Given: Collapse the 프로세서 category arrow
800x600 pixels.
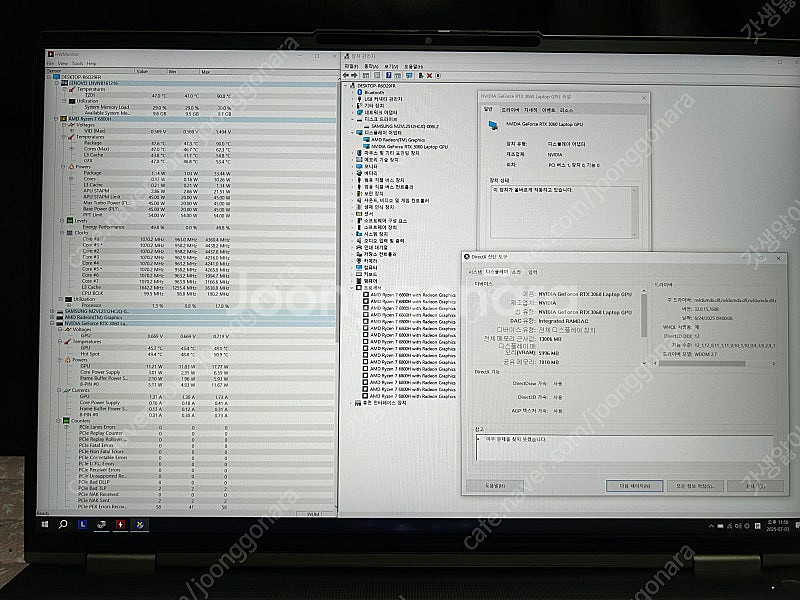Looking at the screenshot, I should pyautogui.click(x=352, y=288).
